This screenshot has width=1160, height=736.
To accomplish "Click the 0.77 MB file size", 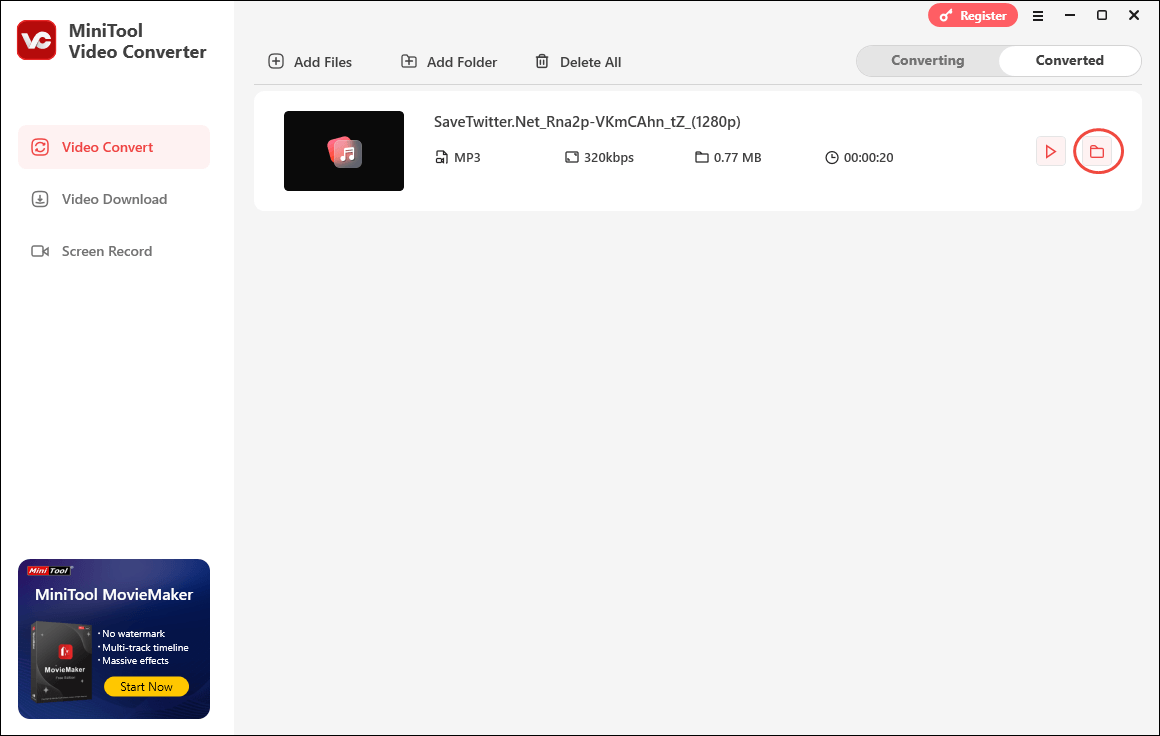I will 737,158.
